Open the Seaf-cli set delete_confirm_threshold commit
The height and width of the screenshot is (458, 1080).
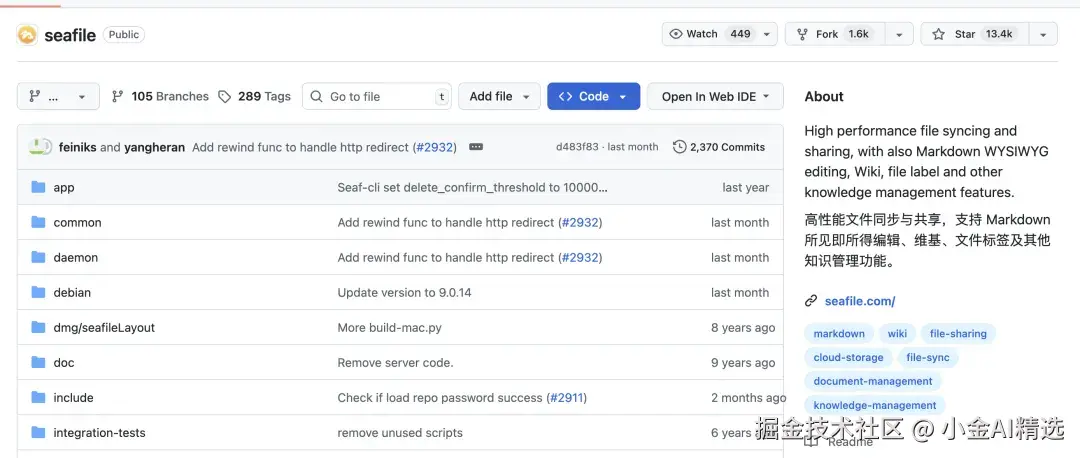pyautogui.click(x=472, y=187)
